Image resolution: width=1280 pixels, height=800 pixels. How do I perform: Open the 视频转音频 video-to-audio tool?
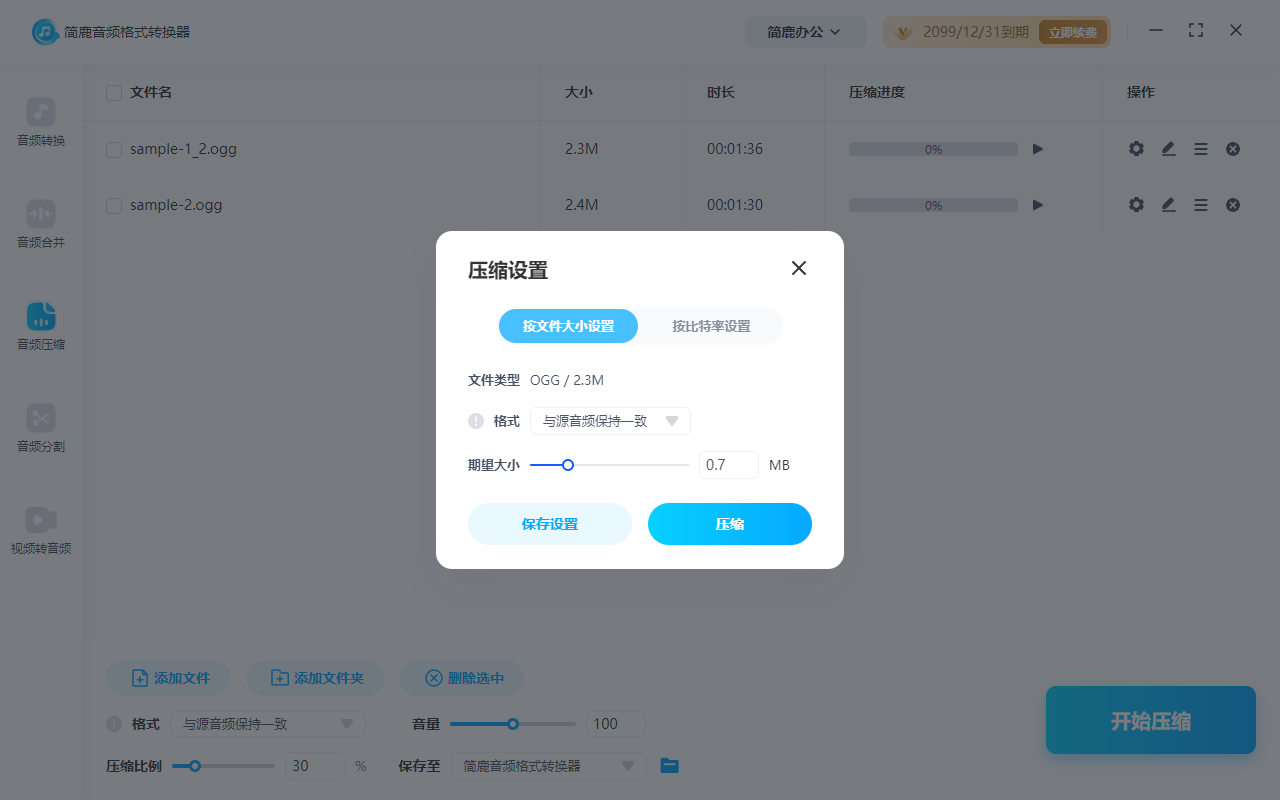pyautogui.click(x=40, y=527)
